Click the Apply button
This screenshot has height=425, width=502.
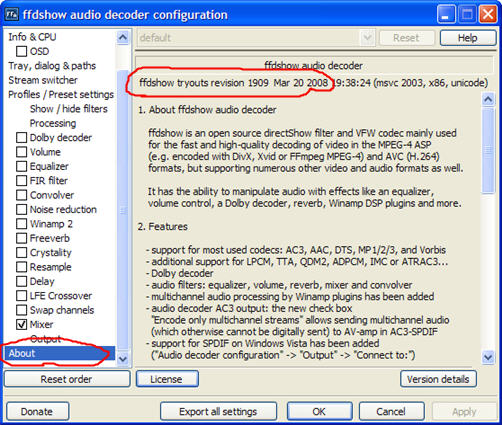(464, 411)
